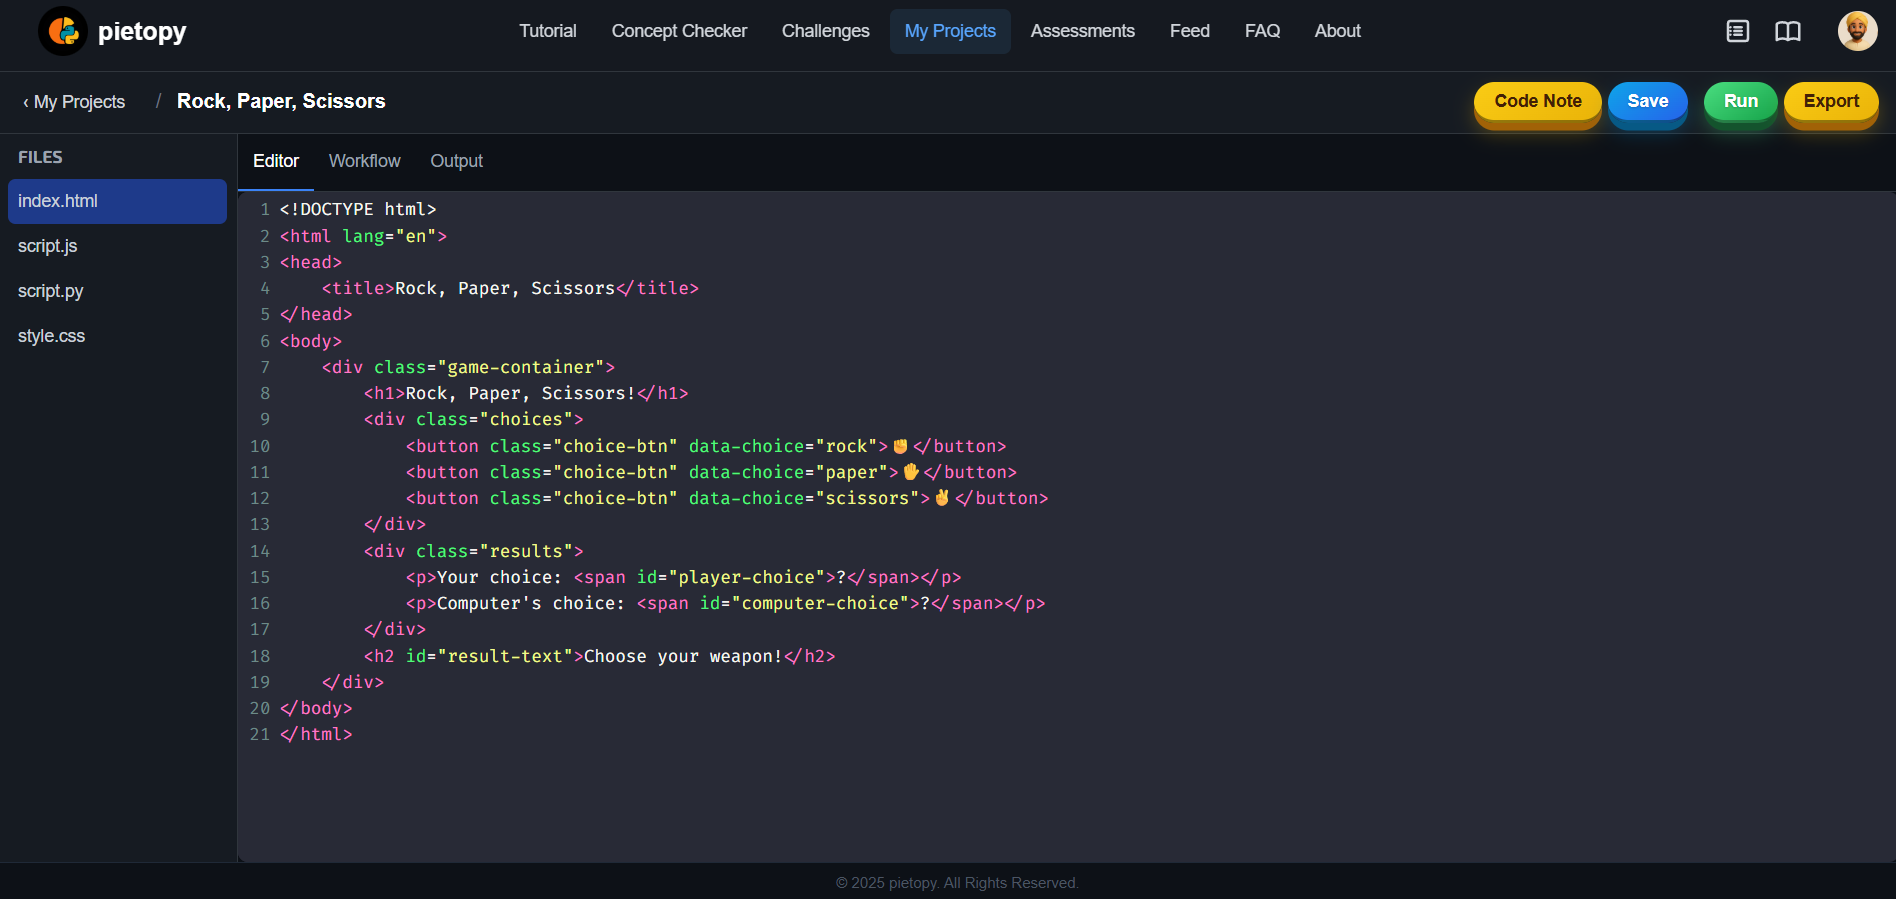1896x899 pixels.
Task: Open the notes list icon in header
Action: coord(1737,31)
